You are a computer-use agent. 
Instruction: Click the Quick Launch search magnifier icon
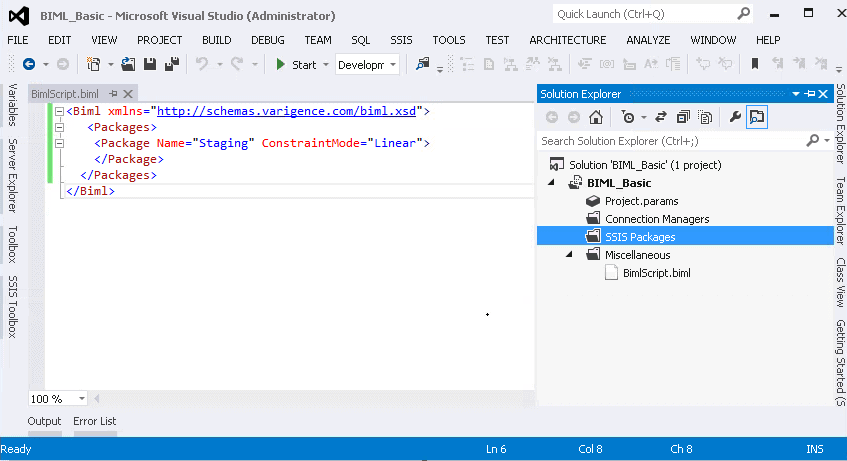(744, 14)
